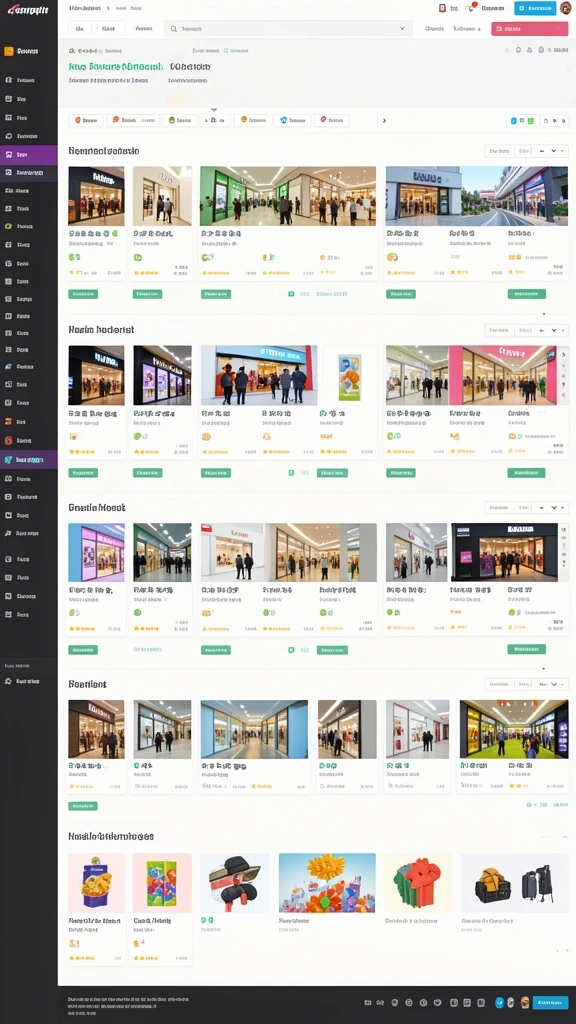Screen dimensions: 576x1024
Task: Select the blue-icon filter chip
Action: (x=292, y=120)
